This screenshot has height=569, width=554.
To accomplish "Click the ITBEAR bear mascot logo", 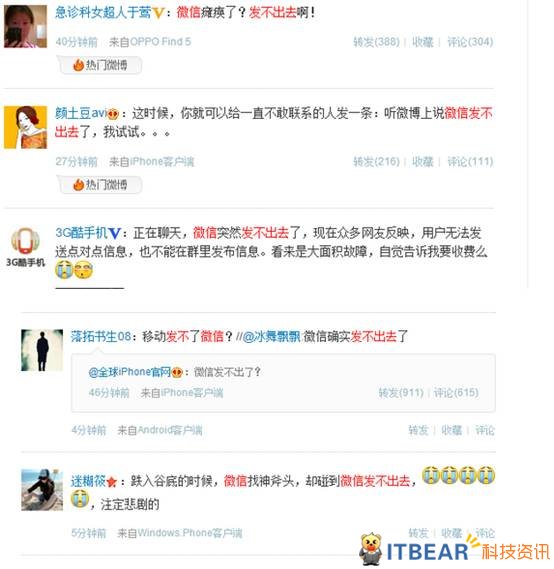I will (370, 549).
